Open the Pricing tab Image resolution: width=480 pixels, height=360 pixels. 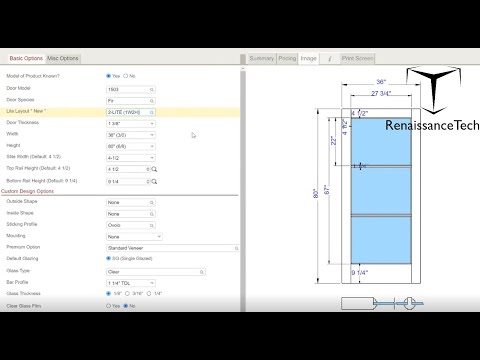pyautogui.click(x=287, y=59)
